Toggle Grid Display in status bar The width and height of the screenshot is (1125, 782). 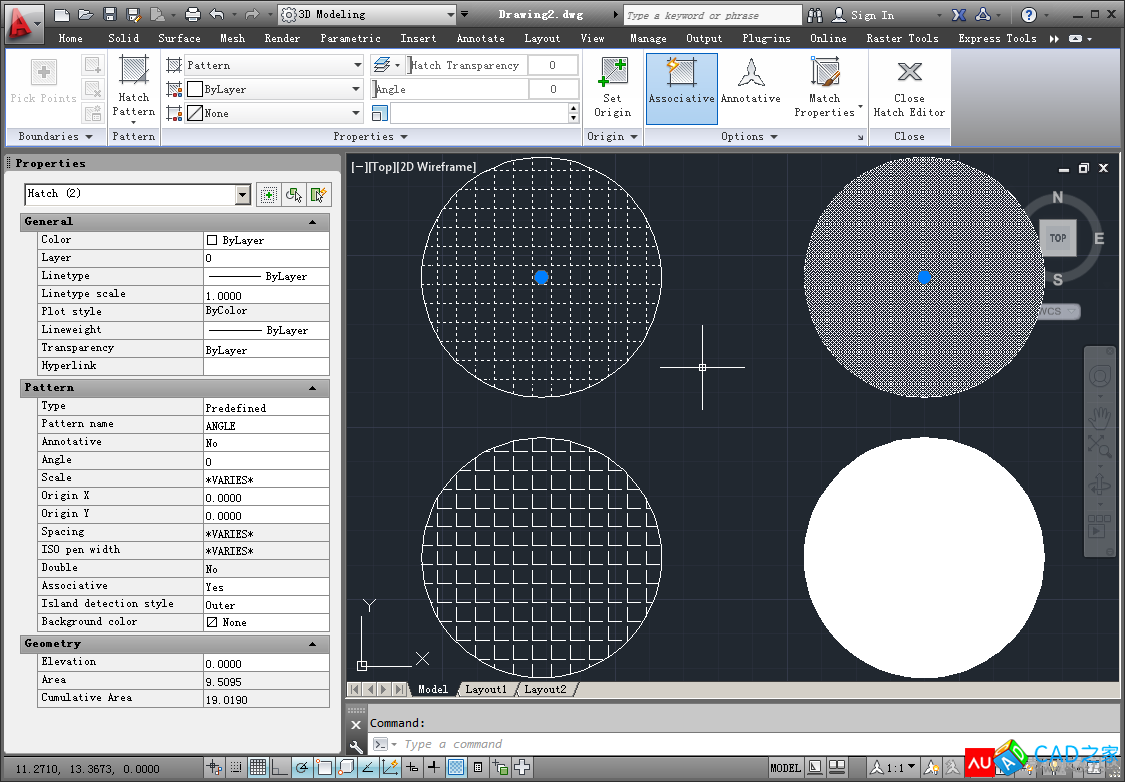[x=258, y=768]
